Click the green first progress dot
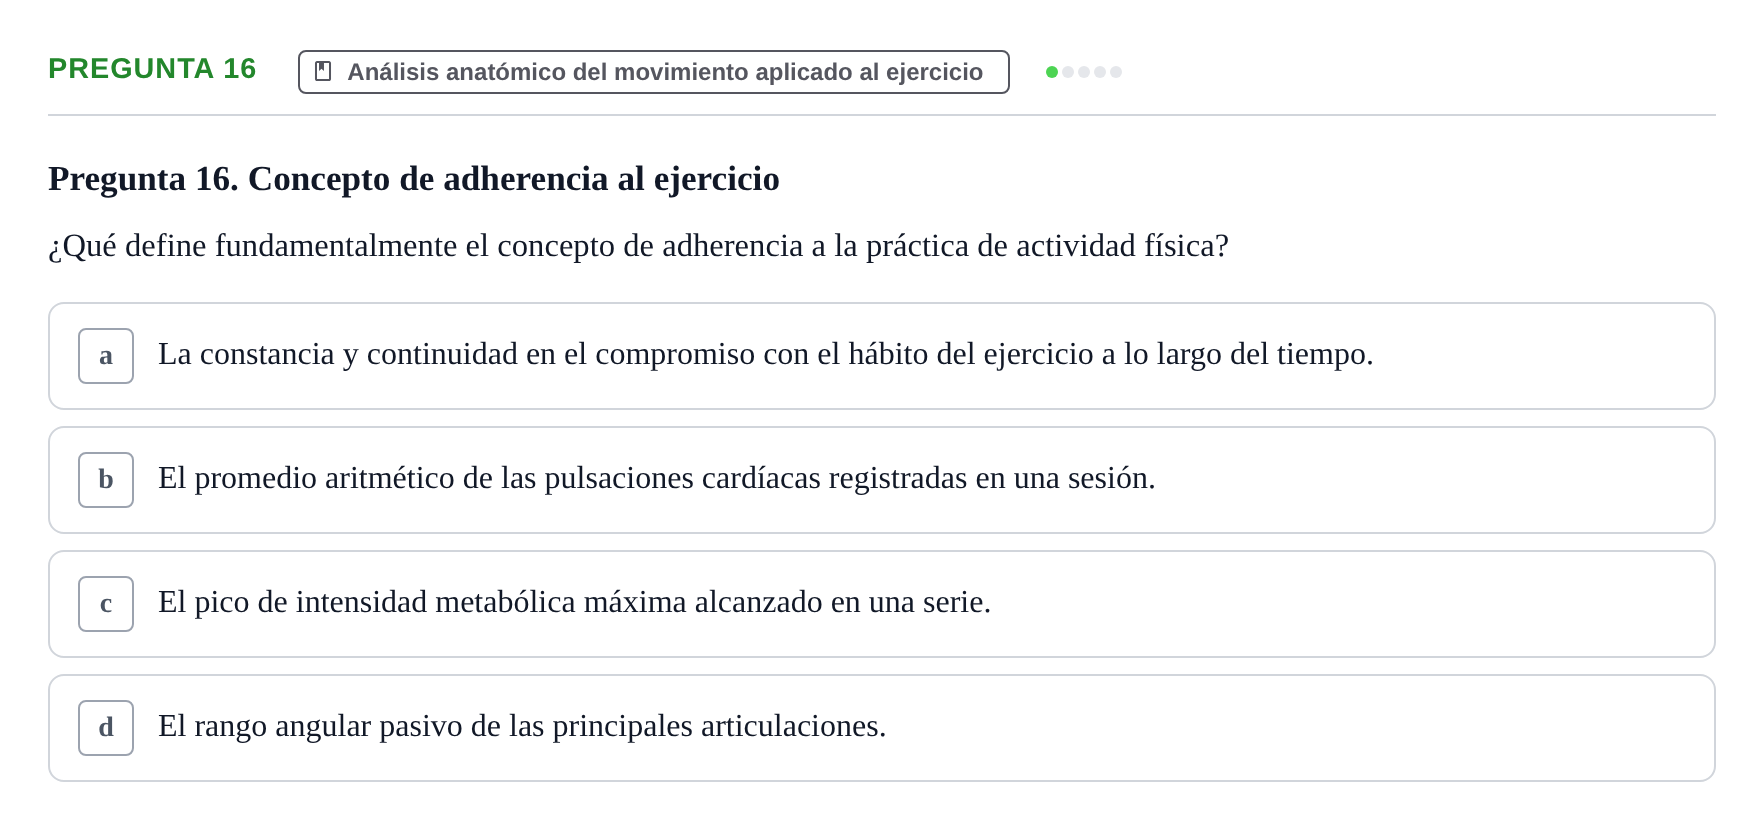Viewport: 1764px width, 832px height. coord(1052,72)
